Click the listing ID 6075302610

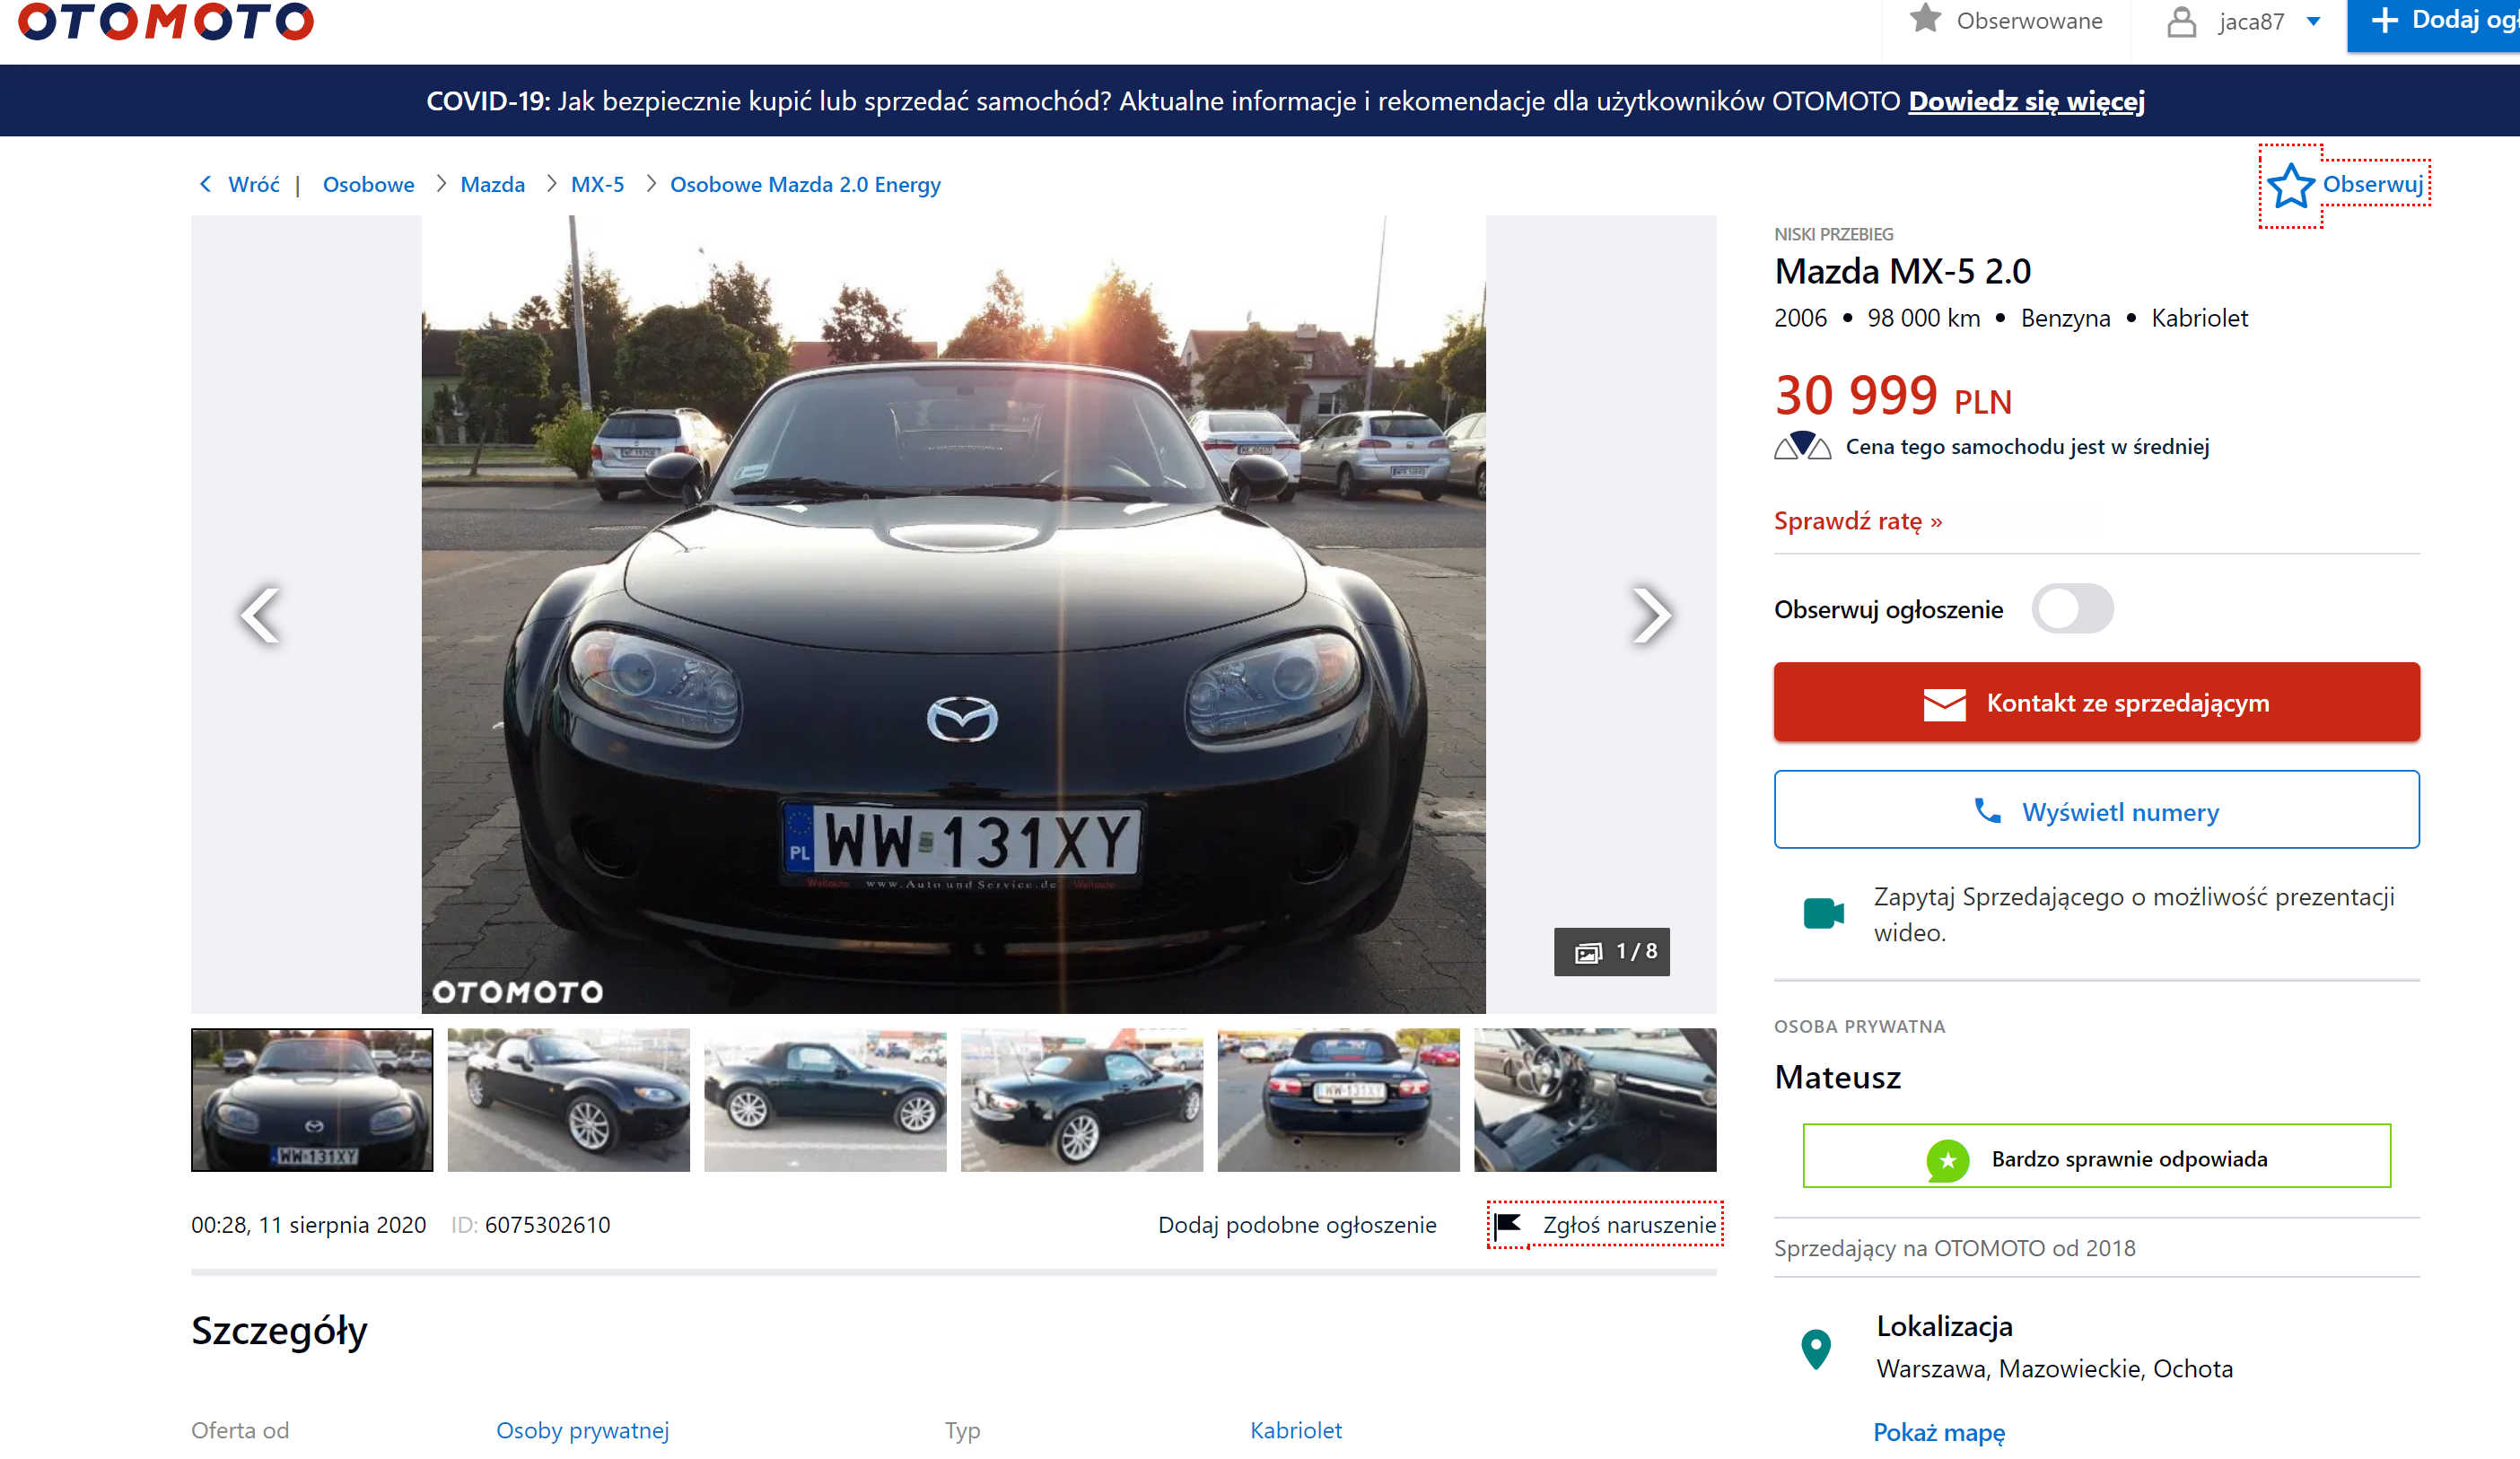tap(547, 1224)
